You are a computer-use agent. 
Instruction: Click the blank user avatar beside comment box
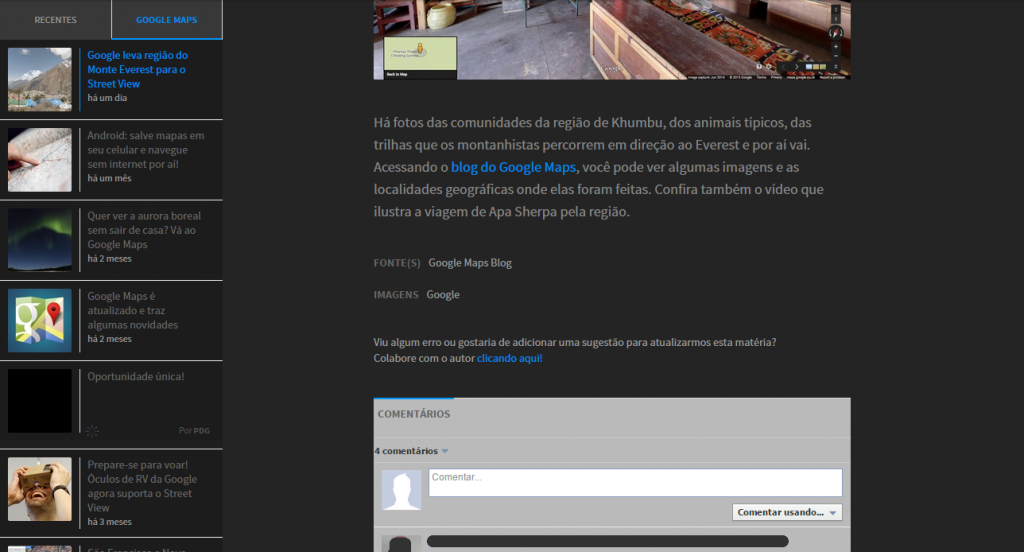pyautogui.click(x=401, y=489)
